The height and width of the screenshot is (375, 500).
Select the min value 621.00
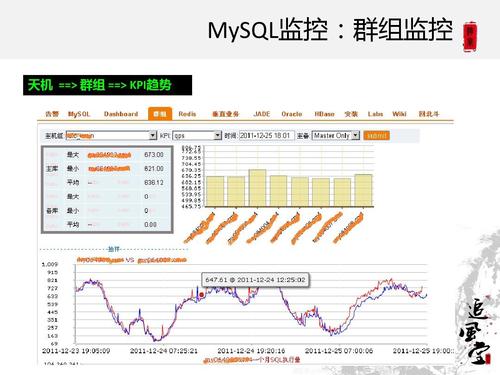click(154, 169)
